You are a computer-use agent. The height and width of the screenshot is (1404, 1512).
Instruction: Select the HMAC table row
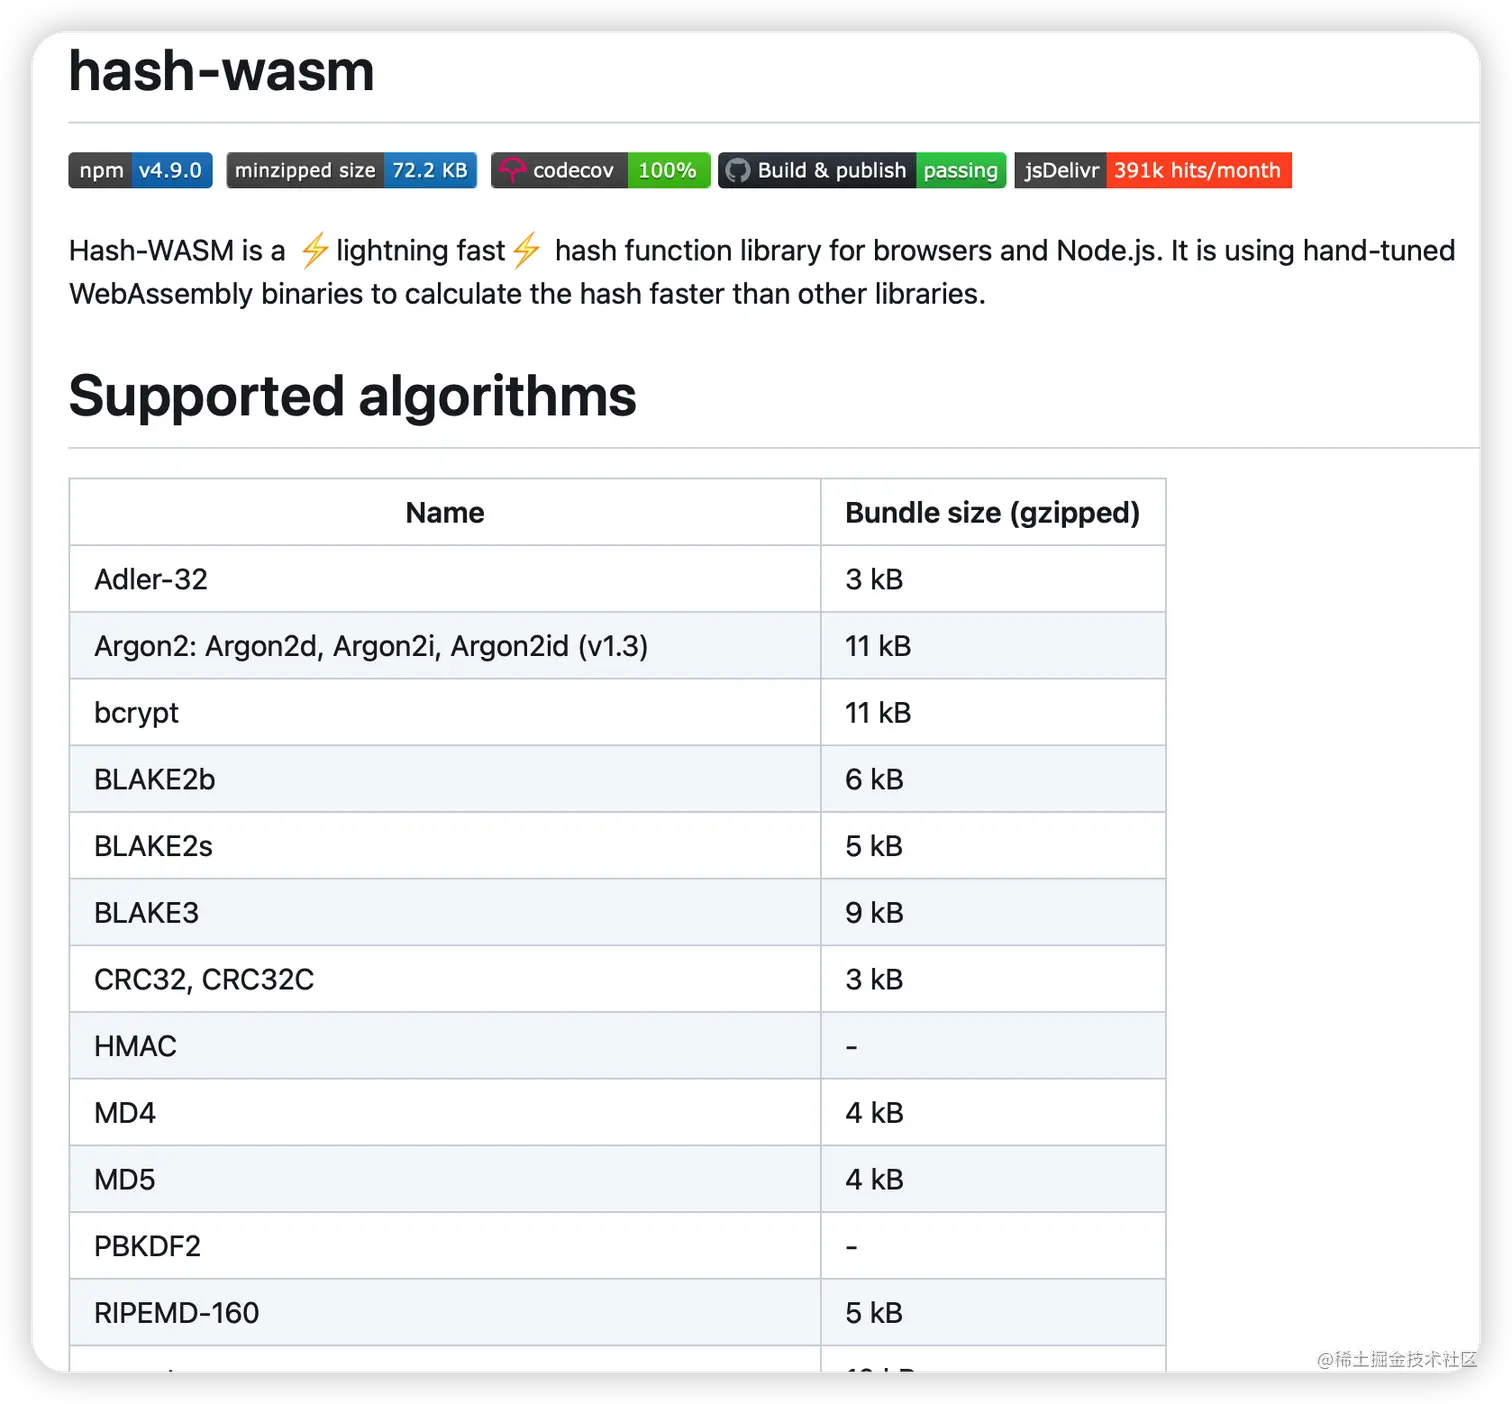click(x=617, y=1046)
